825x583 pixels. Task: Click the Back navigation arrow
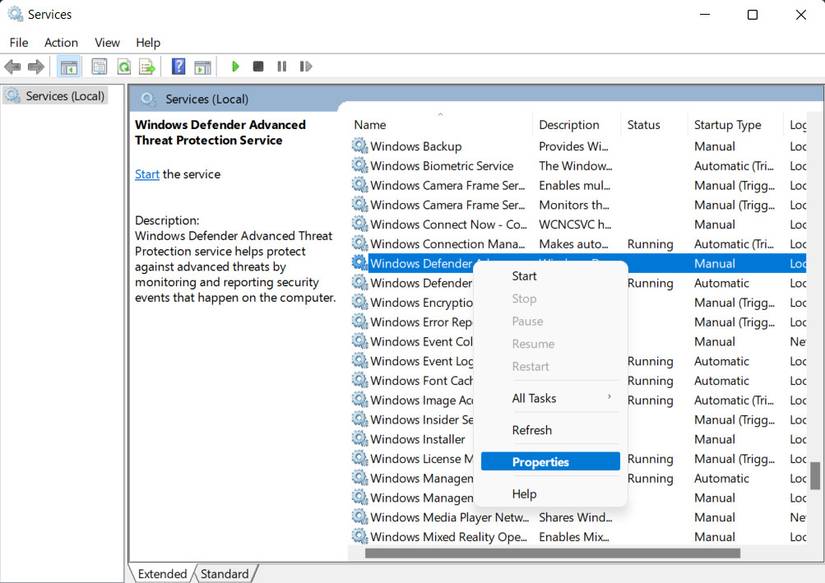tap(13, 66)
